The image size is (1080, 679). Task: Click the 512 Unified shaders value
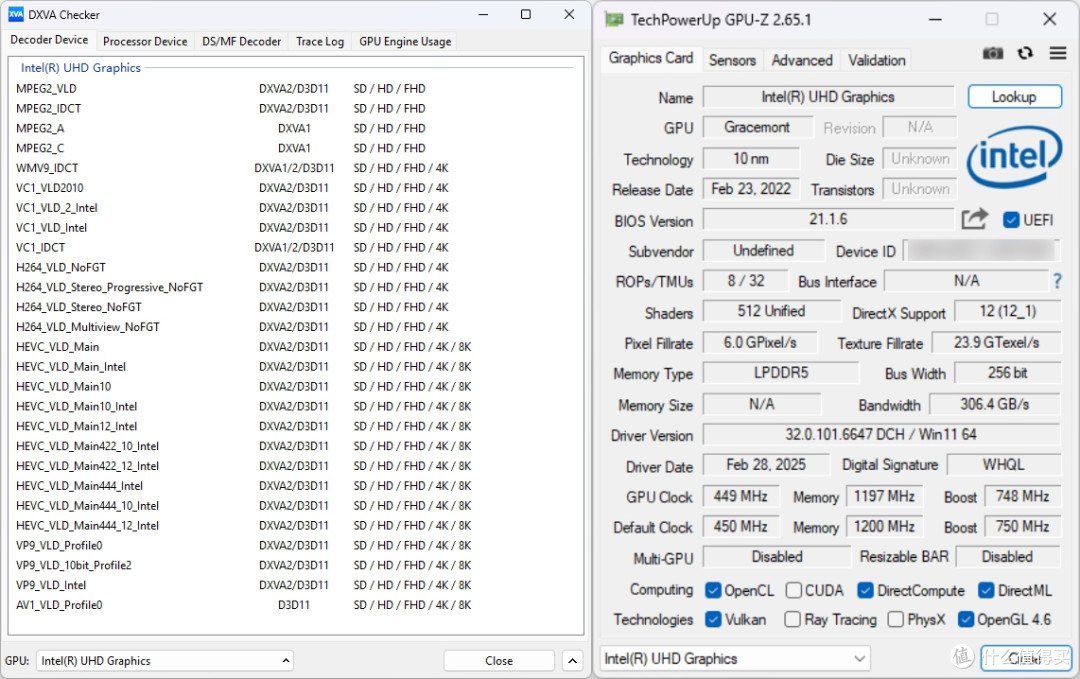[x=771, y=311]
